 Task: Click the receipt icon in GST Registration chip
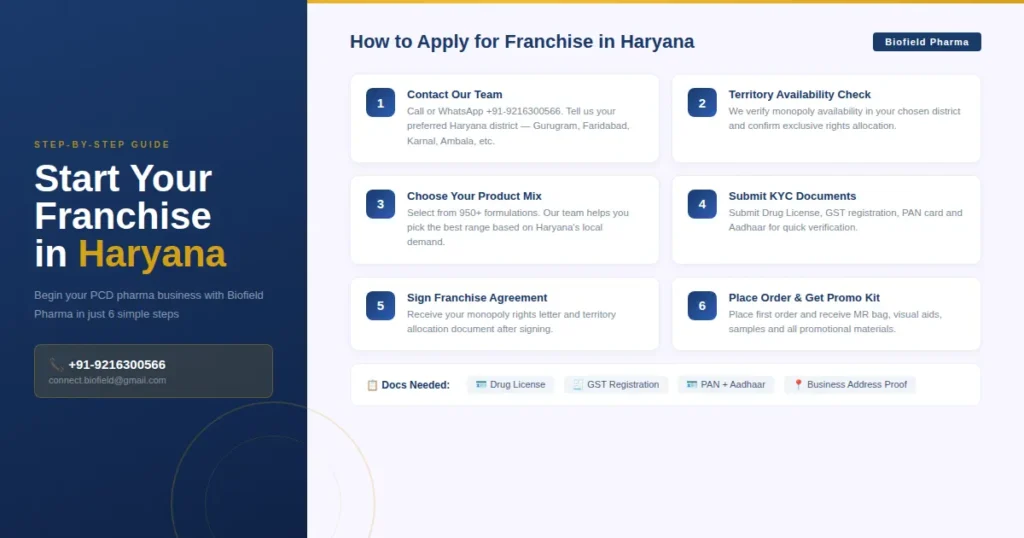(578, 385)
